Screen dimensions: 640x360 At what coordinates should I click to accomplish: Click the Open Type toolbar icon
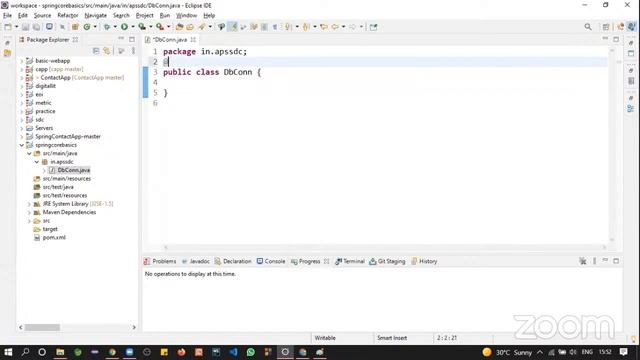(179, 27)
